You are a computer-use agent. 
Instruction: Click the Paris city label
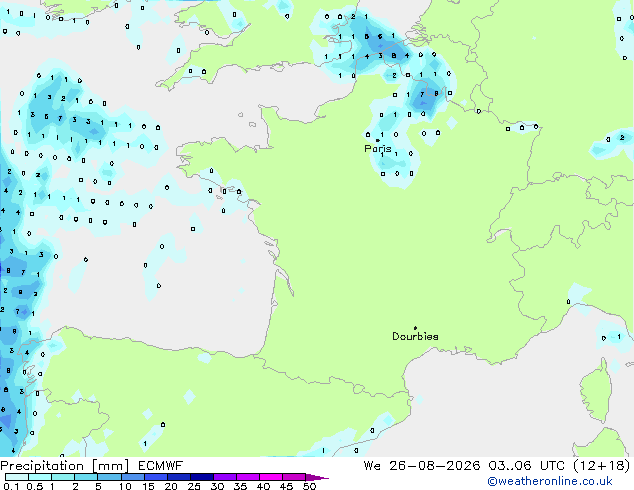coord(378,148)
